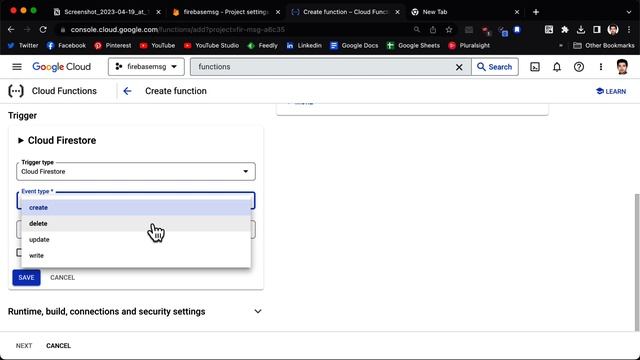Viewport: 640px width, 360px height.
Task: Open the Trigger type Cloud Firestore dropdown
Action: pyautogui.click(x=136, y=171)
